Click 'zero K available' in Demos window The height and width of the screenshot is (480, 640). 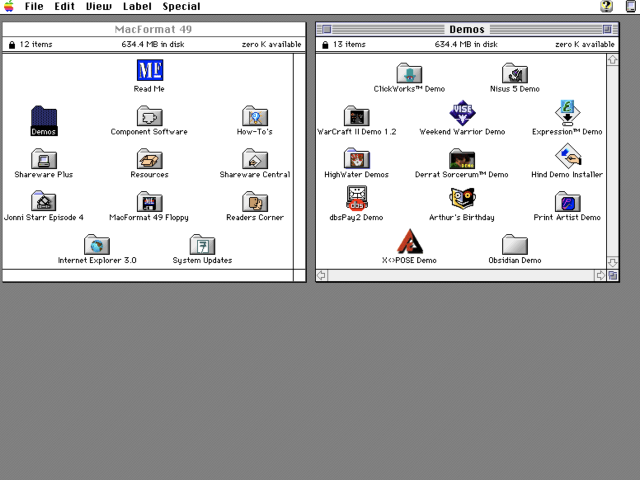point(585,44)
